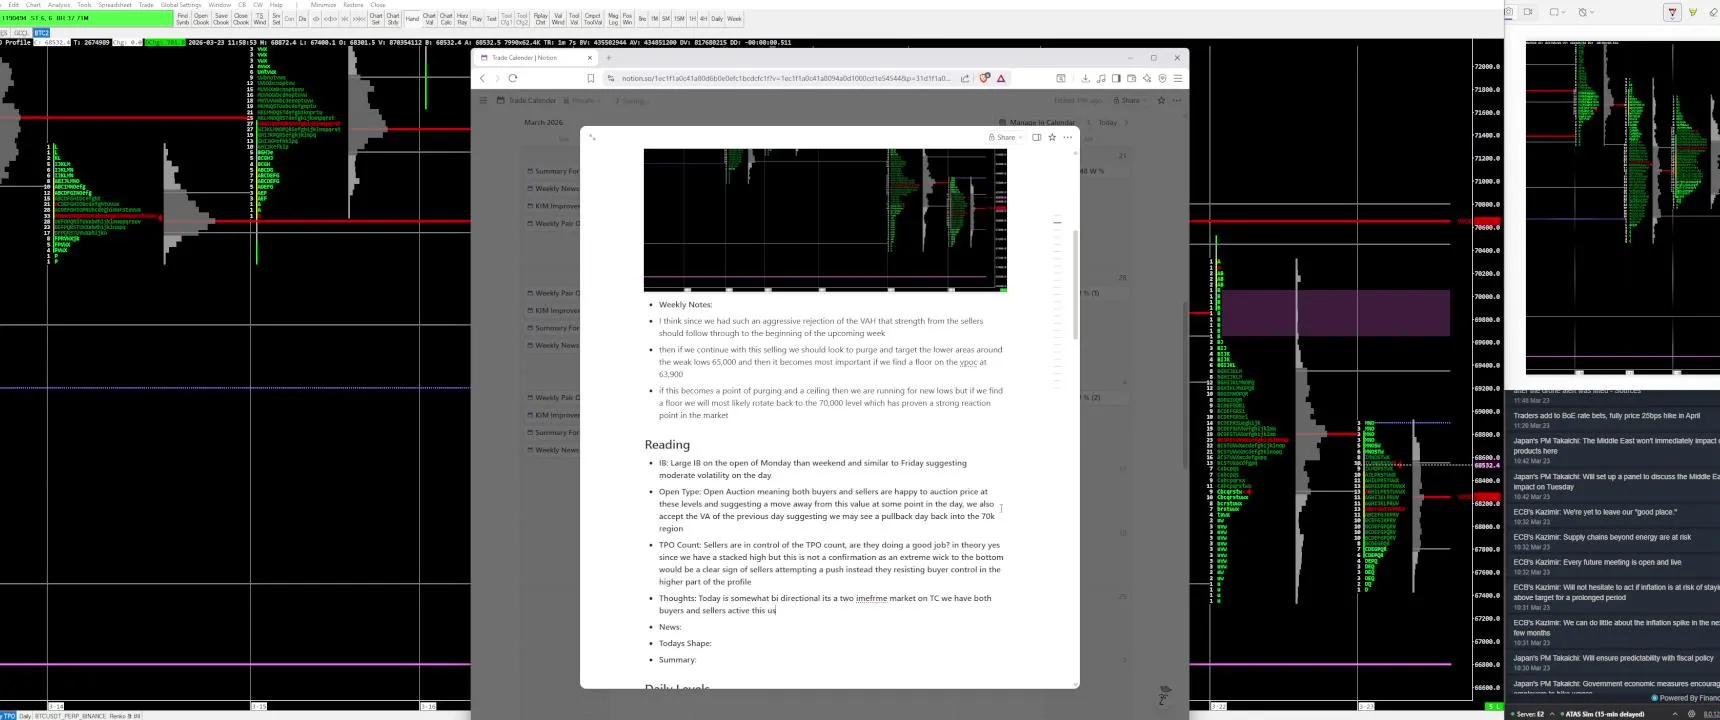
Task: Select the eraser in snipping tool
Action: click(x=1712, y=12)
